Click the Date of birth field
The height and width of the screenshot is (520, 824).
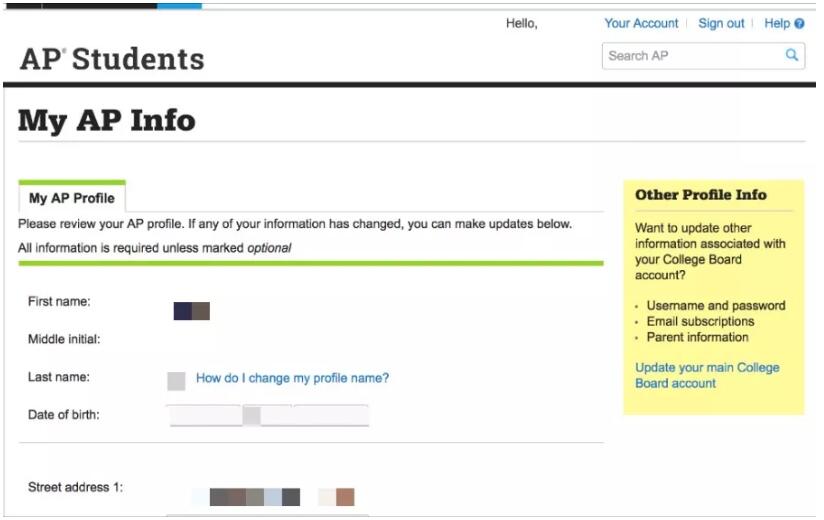[x=269, y=415]
